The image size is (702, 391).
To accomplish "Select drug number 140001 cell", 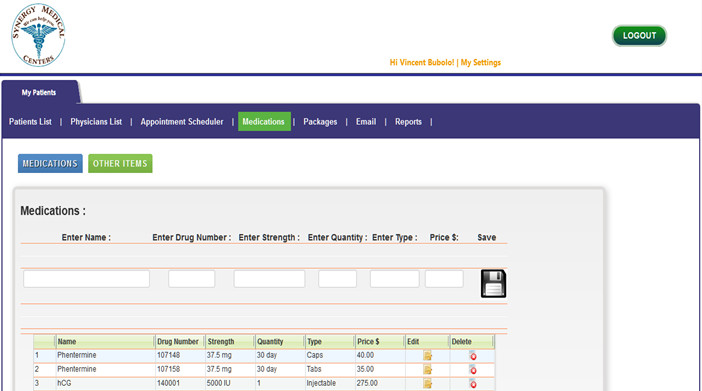I will 180,383.
